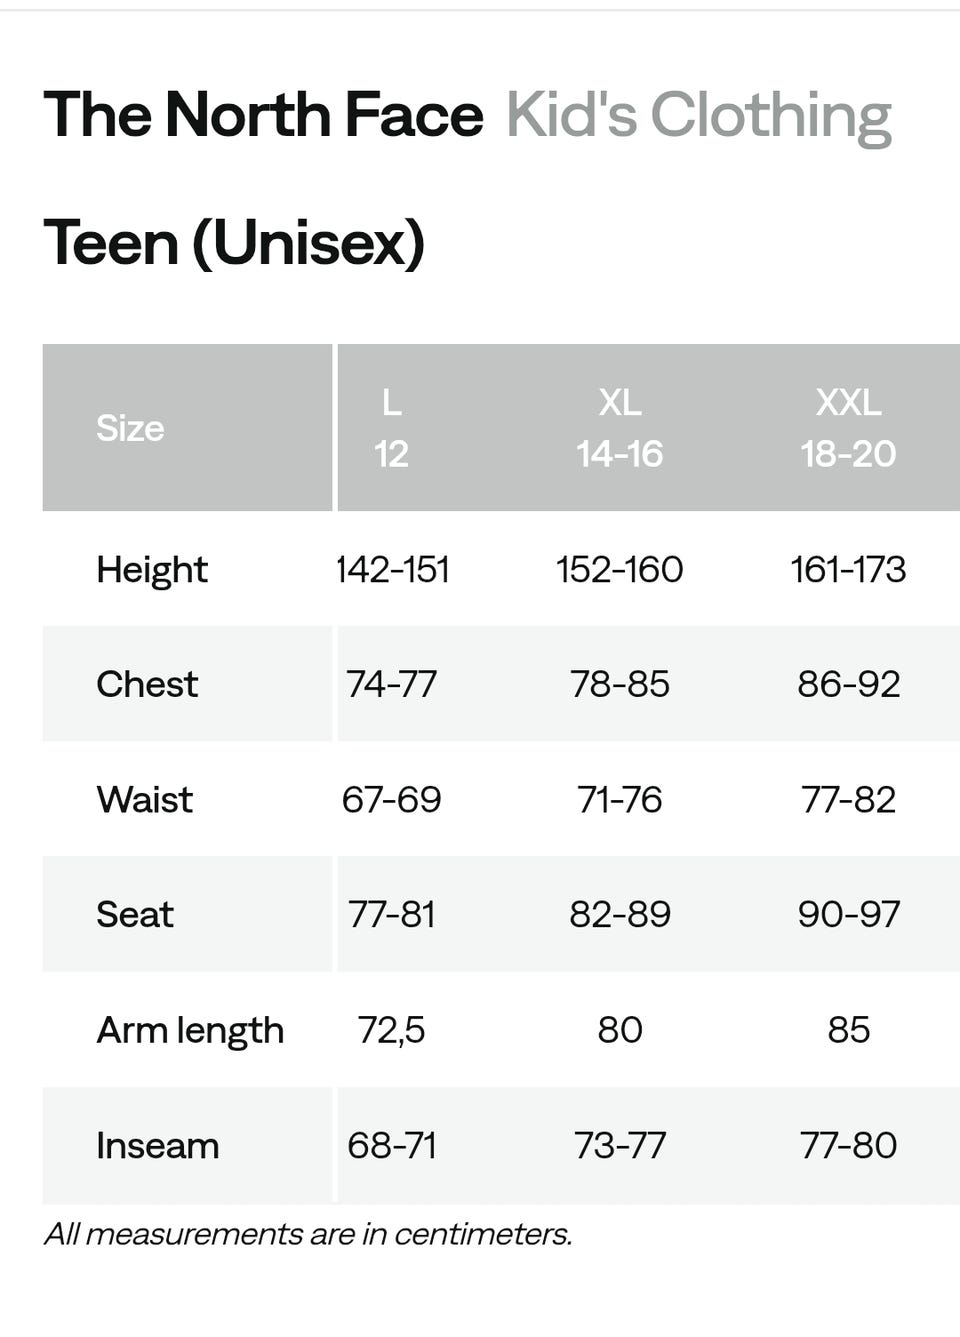The width and height of the screenshot is (960, 1337).
Task: Click the Seat row label
Action: coord(135,914)
